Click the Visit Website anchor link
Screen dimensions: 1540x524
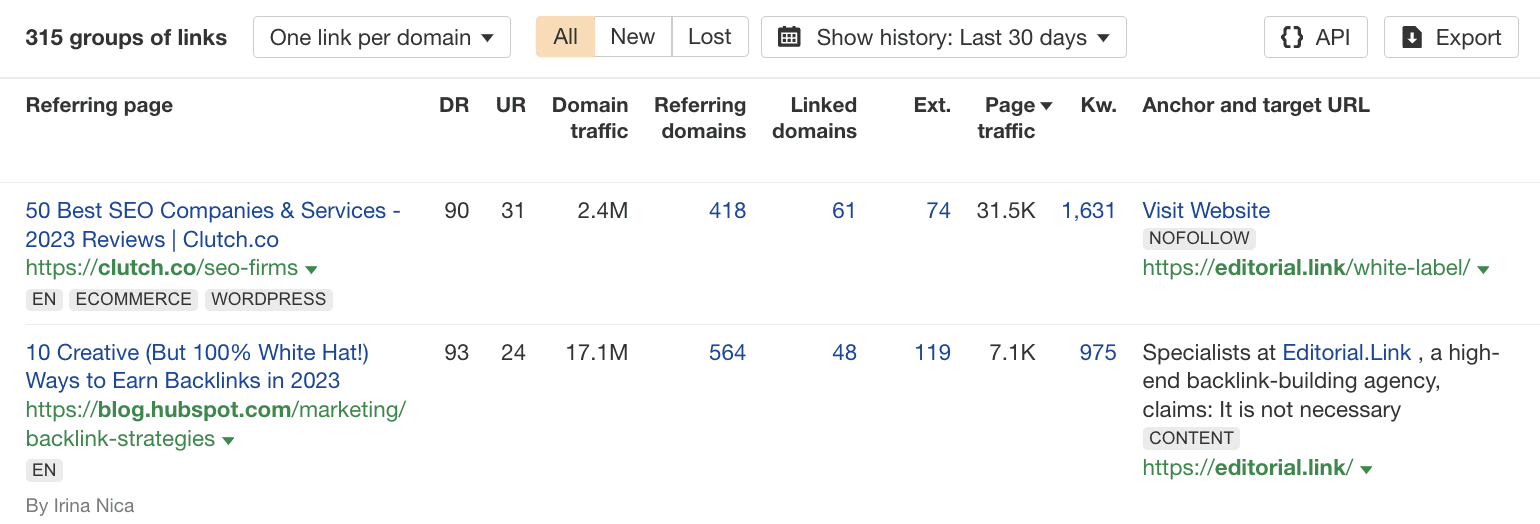click(1206, 211)
